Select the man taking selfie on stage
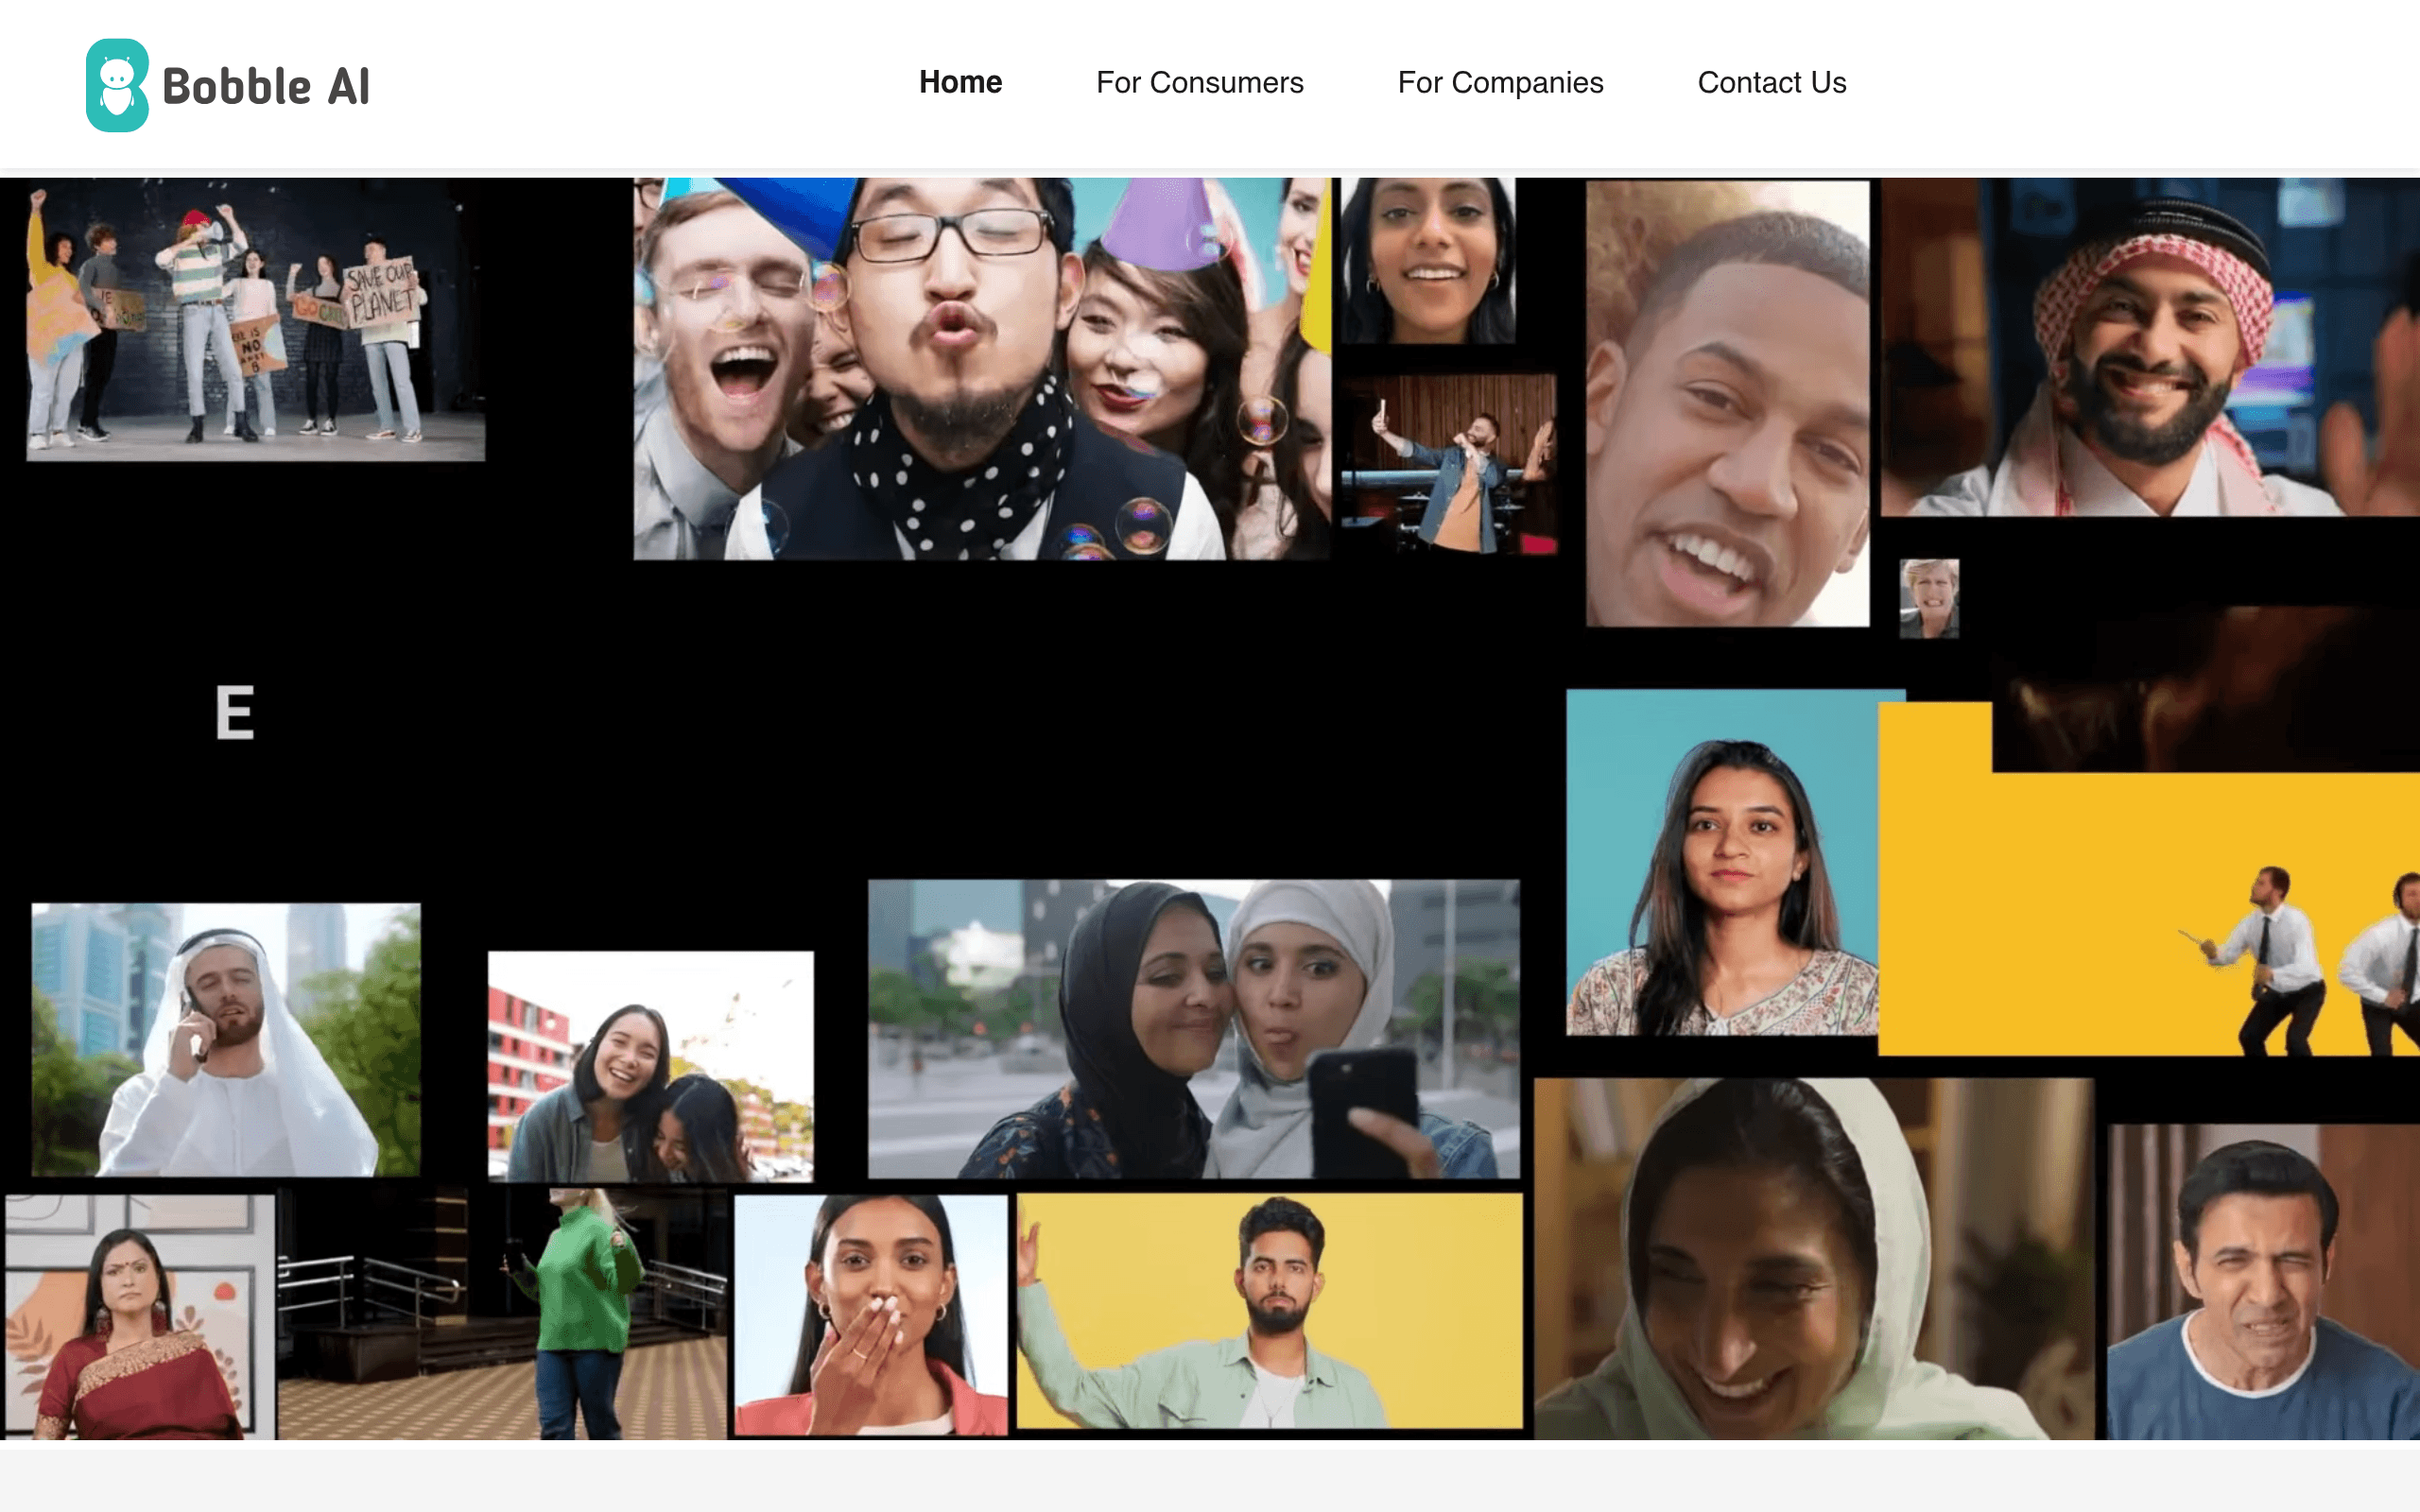This screenshot has height=1512, width=2420. point(1448,463)
